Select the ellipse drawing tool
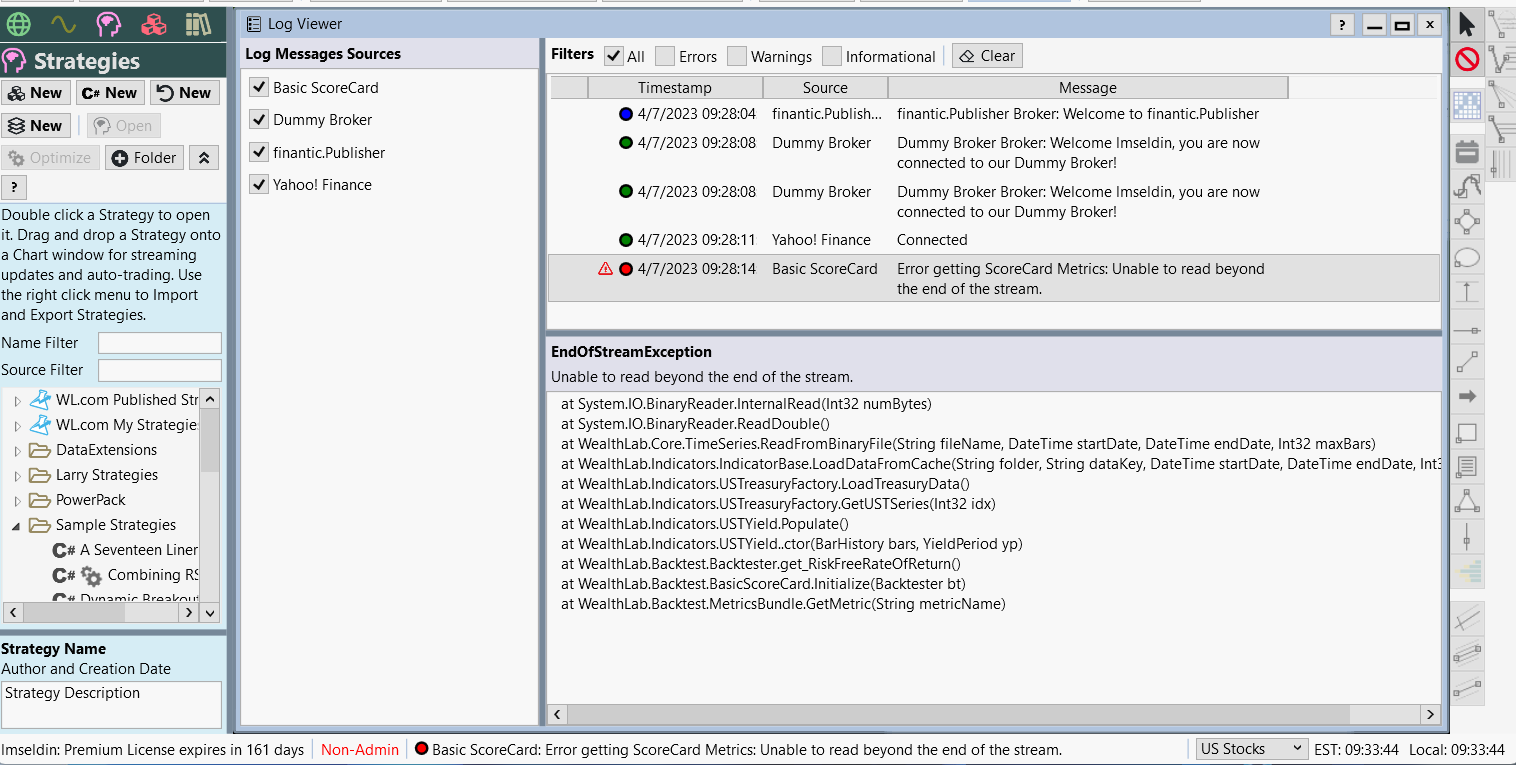The image size is (1516, 765). click(x=1467, y=258)
